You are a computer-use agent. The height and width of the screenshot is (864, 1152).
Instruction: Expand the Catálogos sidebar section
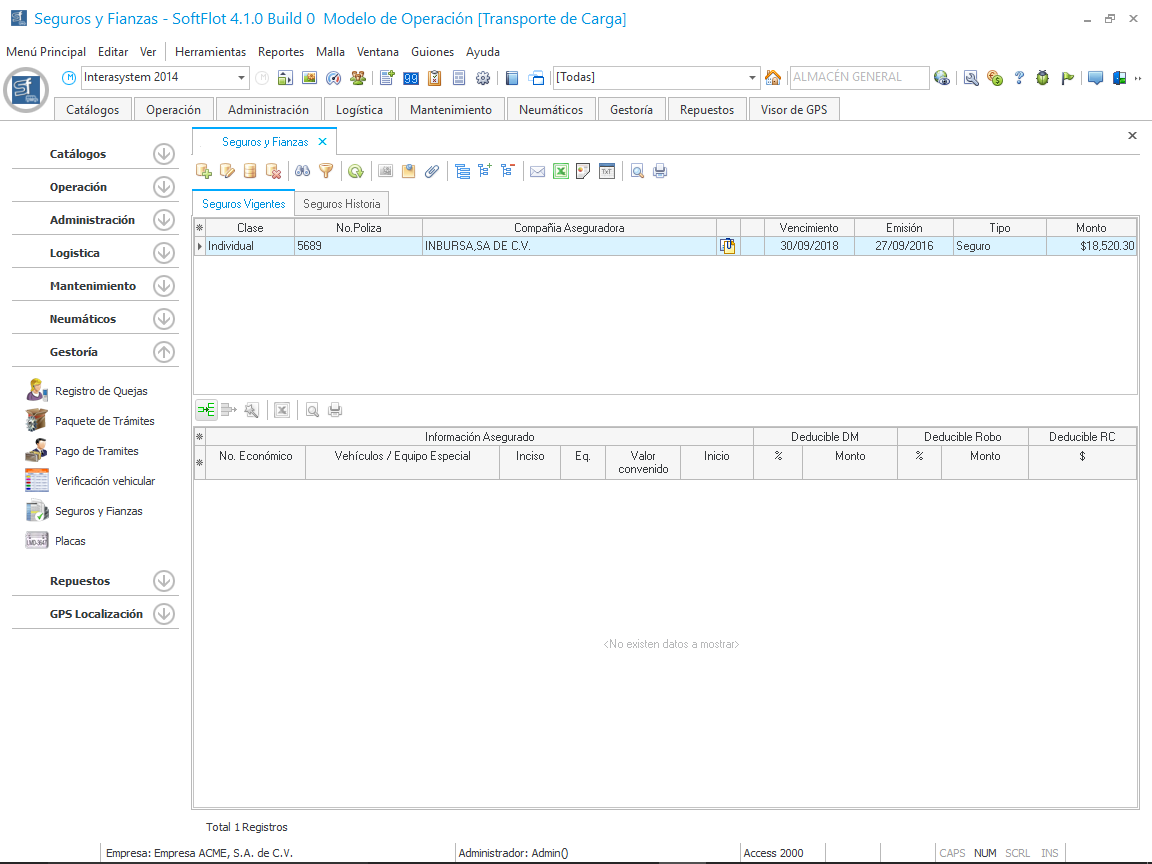pyautogui.click(x=164, y=154)
